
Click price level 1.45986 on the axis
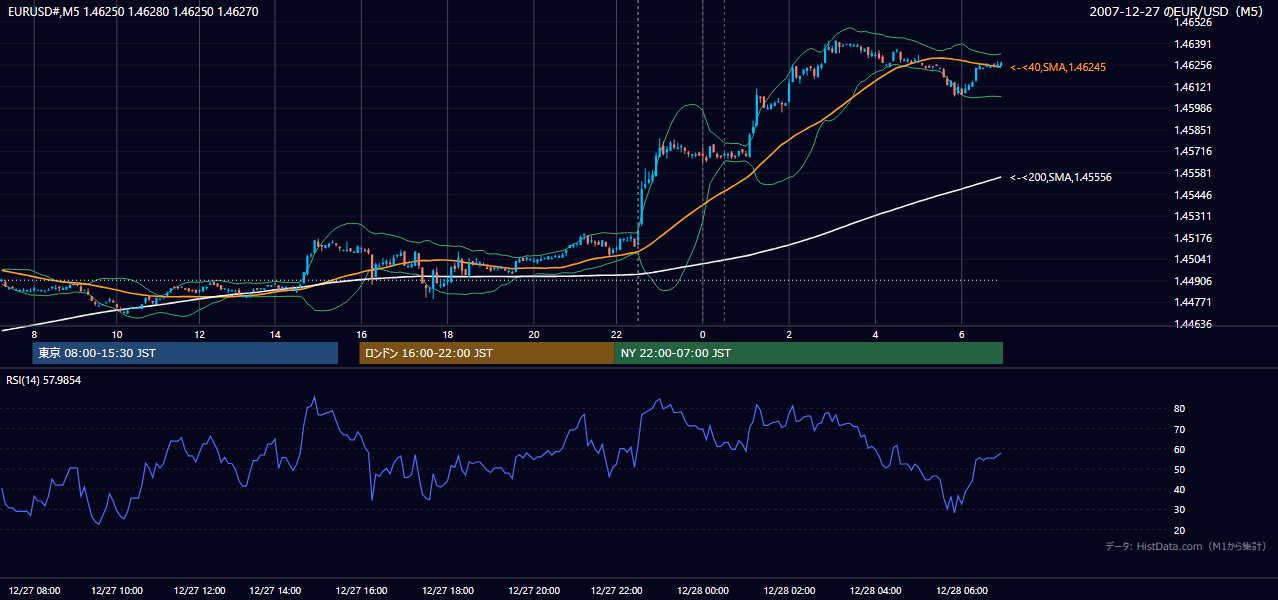pos(1193,108)
